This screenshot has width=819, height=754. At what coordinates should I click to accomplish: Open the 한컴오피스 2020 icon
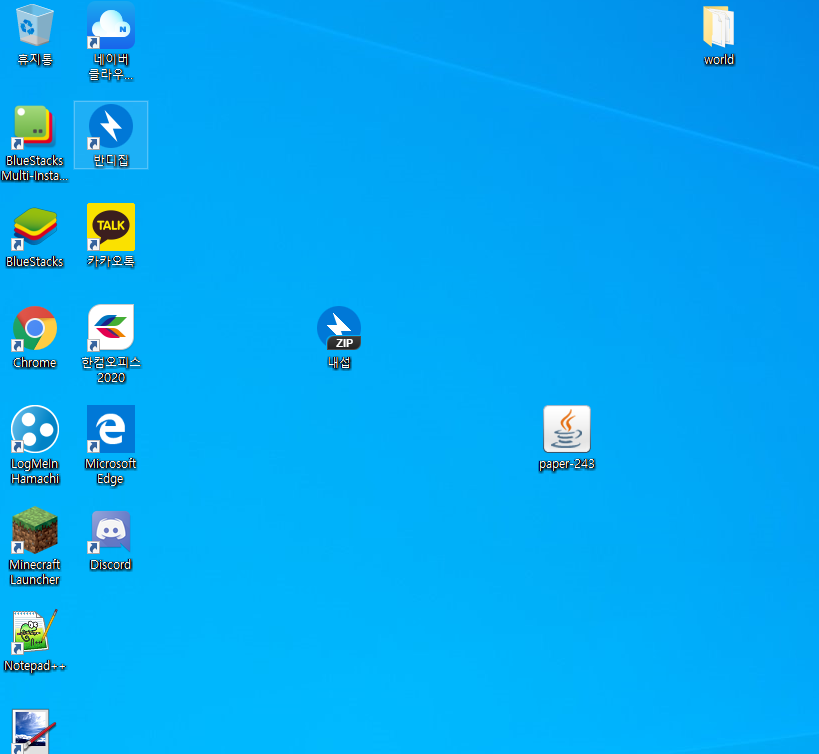pos(111,327)
